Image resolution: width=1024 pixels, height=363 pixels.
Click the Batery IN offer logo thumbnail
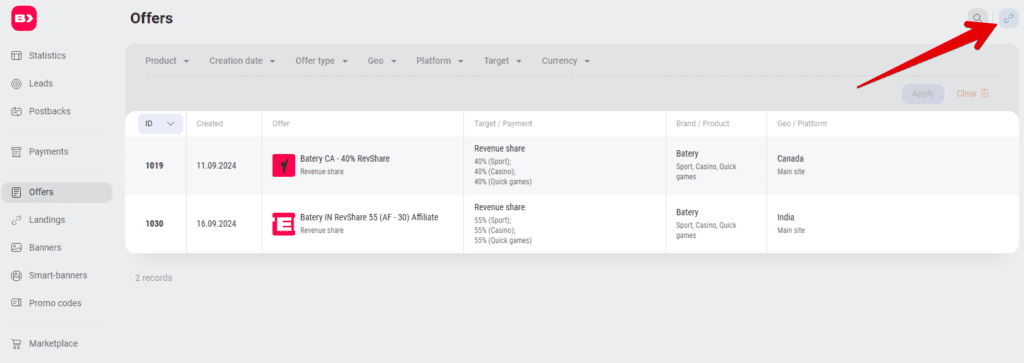283,224
